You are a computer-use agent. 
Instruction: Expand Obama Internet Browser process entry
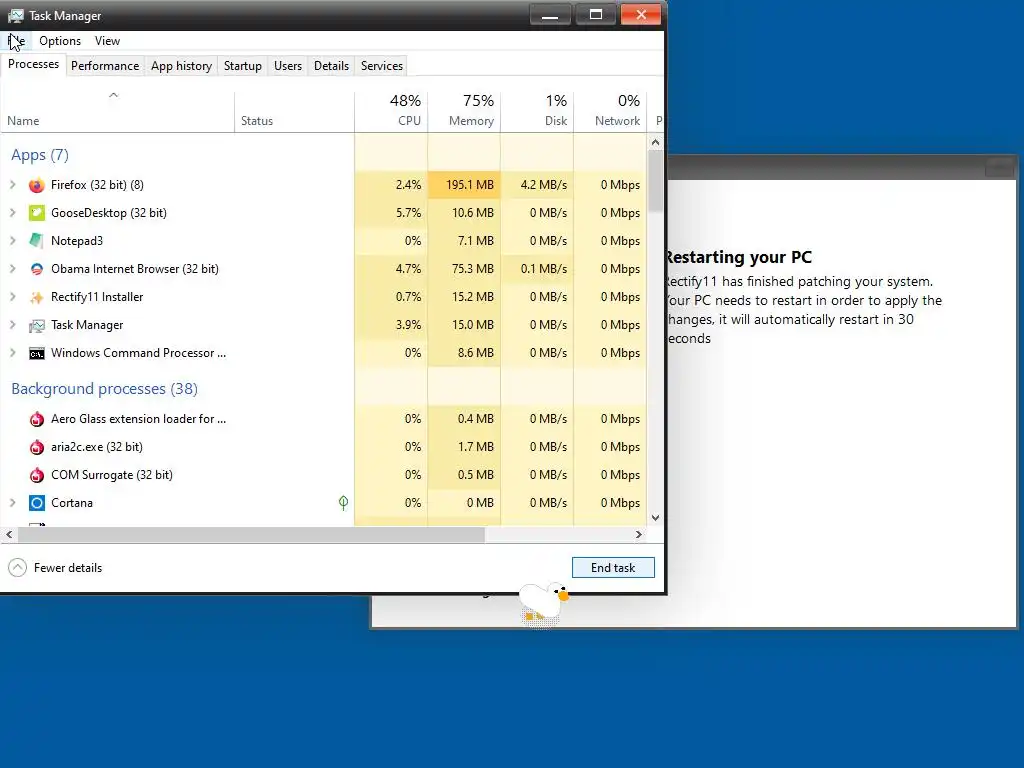coord(12,269)
